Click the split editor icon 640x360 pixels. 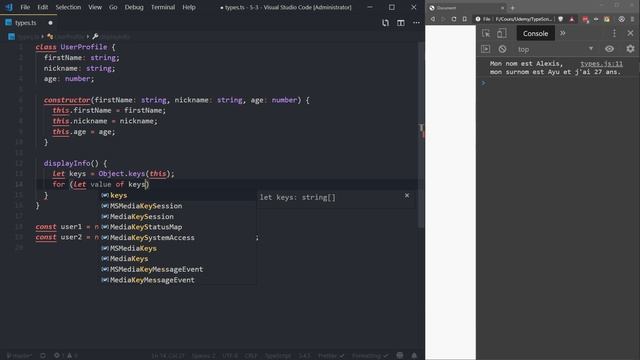point(401,23)
